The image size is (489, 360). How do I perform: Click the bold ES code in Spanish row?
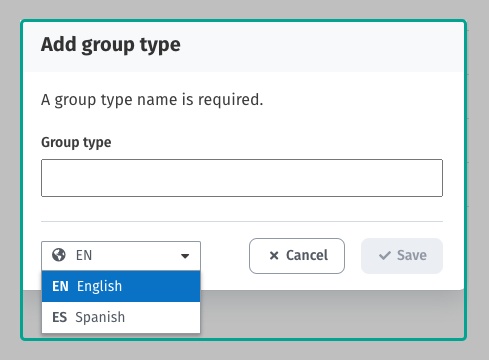60,317
